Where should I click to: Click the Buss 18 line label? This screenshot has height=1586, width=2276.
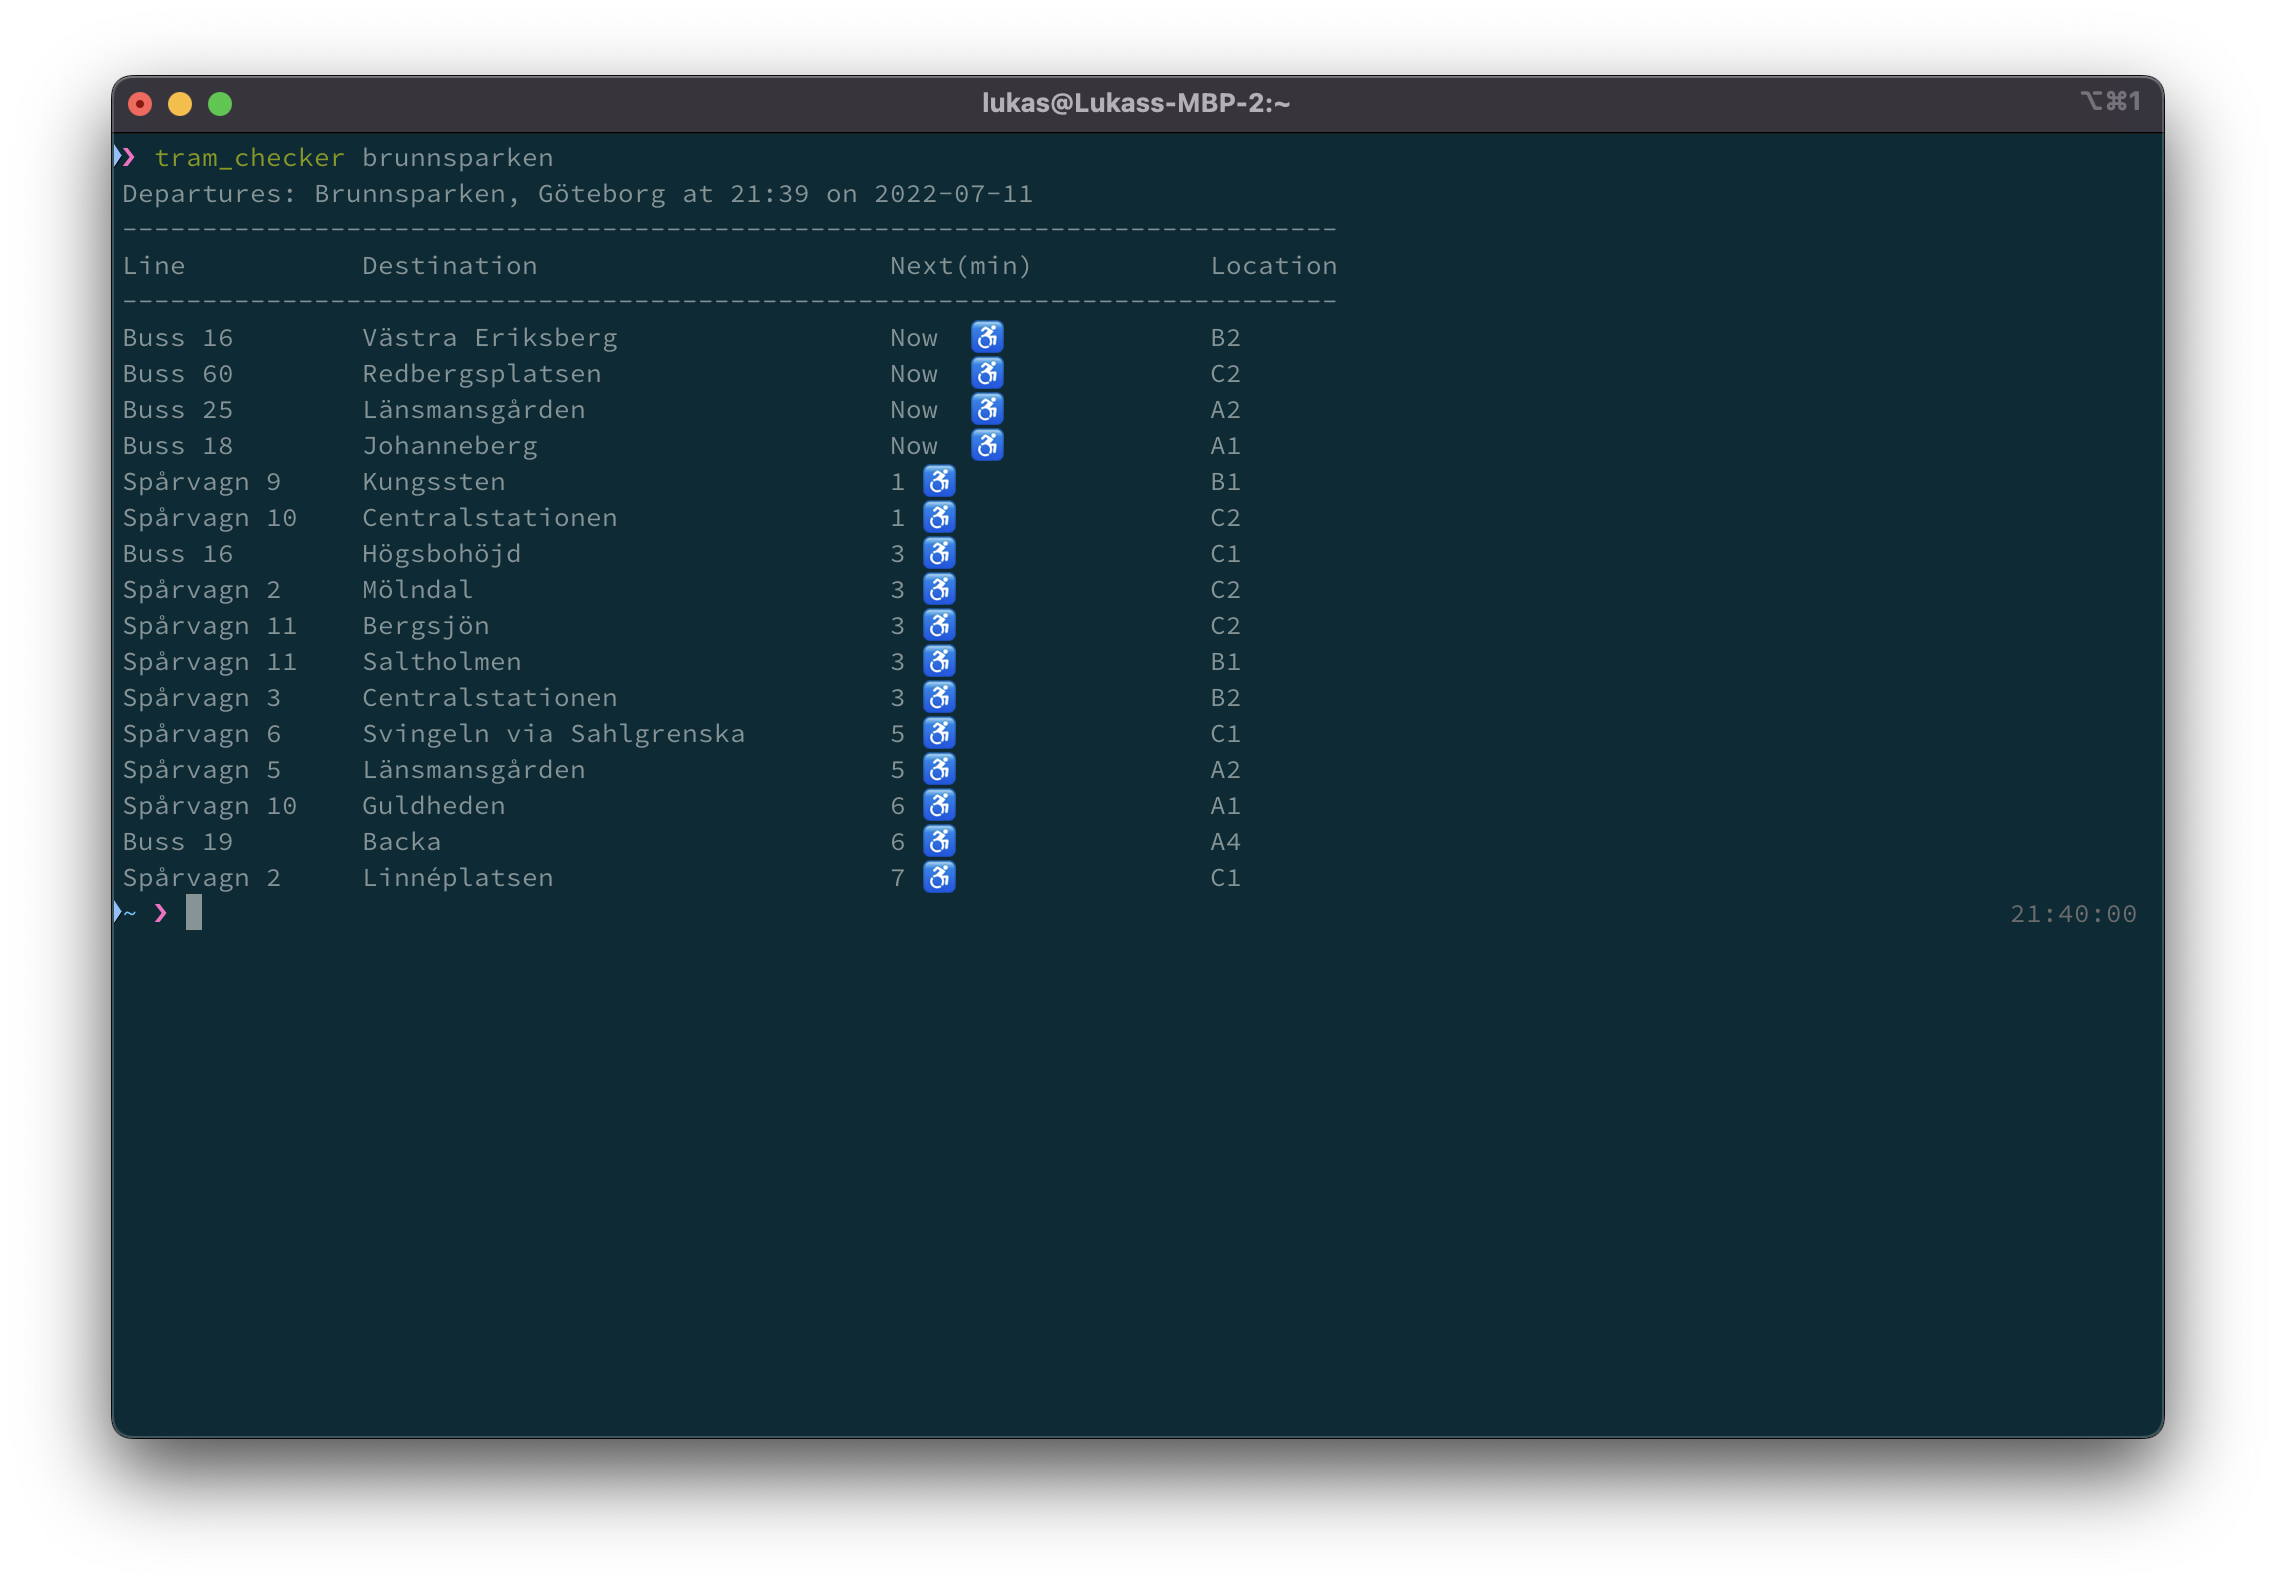pos(178,446)
